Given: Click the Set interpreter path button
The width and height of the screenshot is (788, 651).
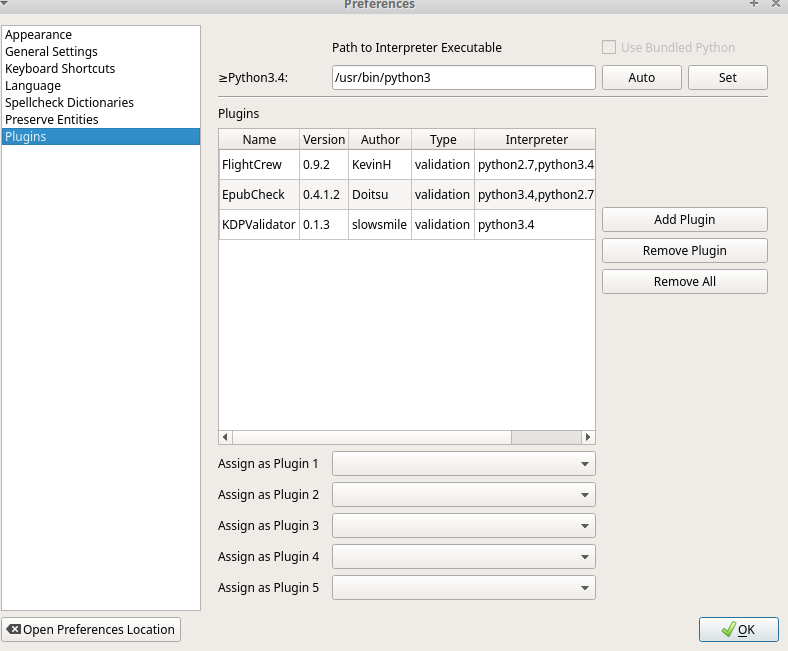Looking at the screenshot, I should (728, 77).
